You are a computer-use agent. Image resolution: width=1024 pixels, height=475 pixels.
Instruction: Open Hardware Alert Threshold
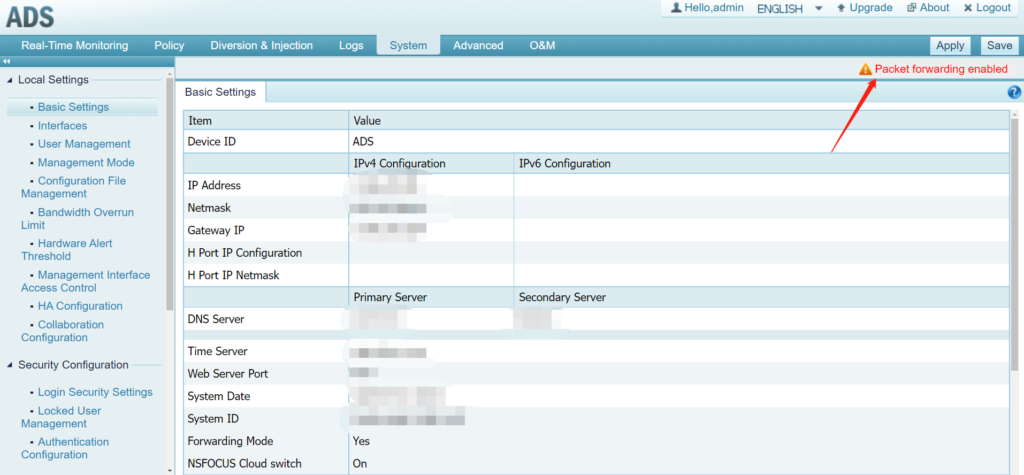click(x=67, y=250)
